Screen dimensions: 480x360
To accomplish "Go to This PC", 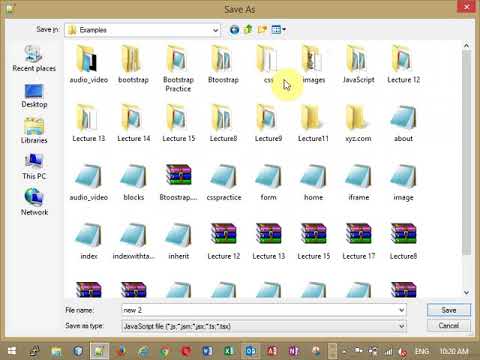I will pyautogui.click(x=34, y=167).
